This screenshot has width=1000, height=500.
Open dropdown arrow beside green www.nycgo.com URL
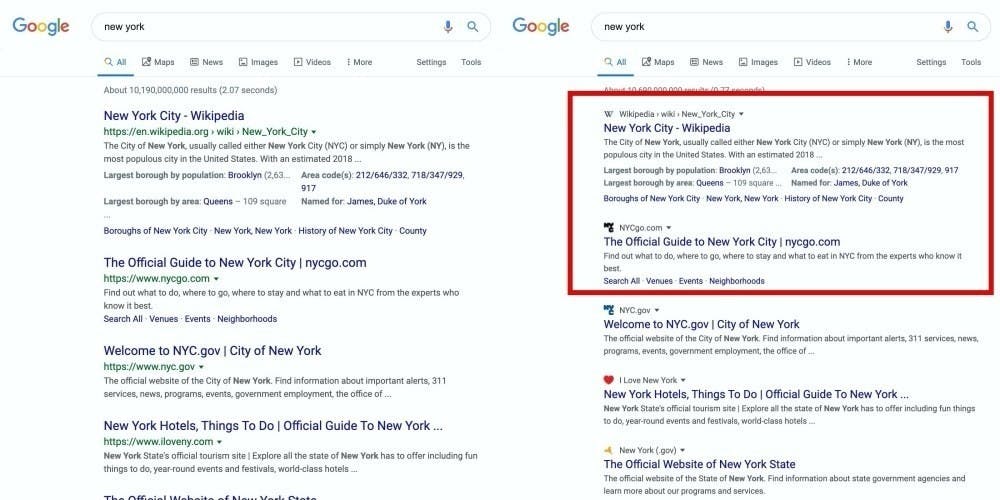pyautogui.click(x=216, y=279)
